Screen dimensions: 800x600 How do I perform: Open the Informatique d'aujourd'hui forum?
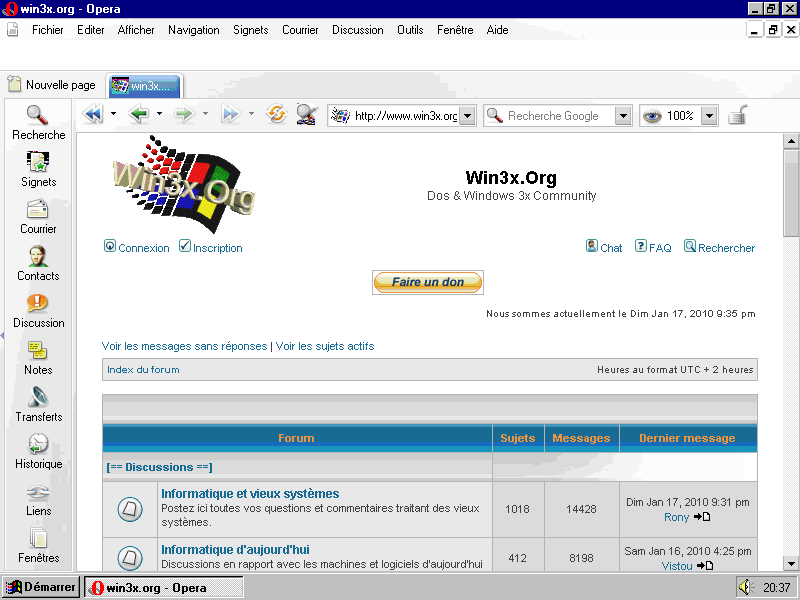pyautogui.click(x=235, y=549)
